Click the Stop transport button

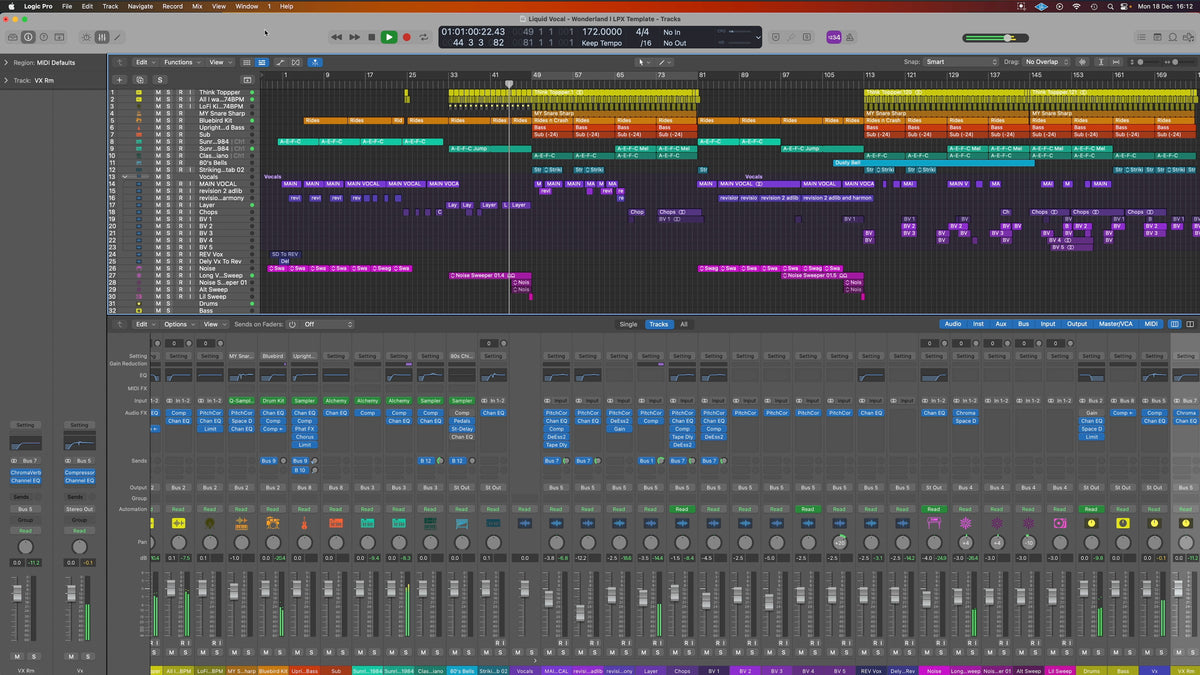click(x=371, y=37)
